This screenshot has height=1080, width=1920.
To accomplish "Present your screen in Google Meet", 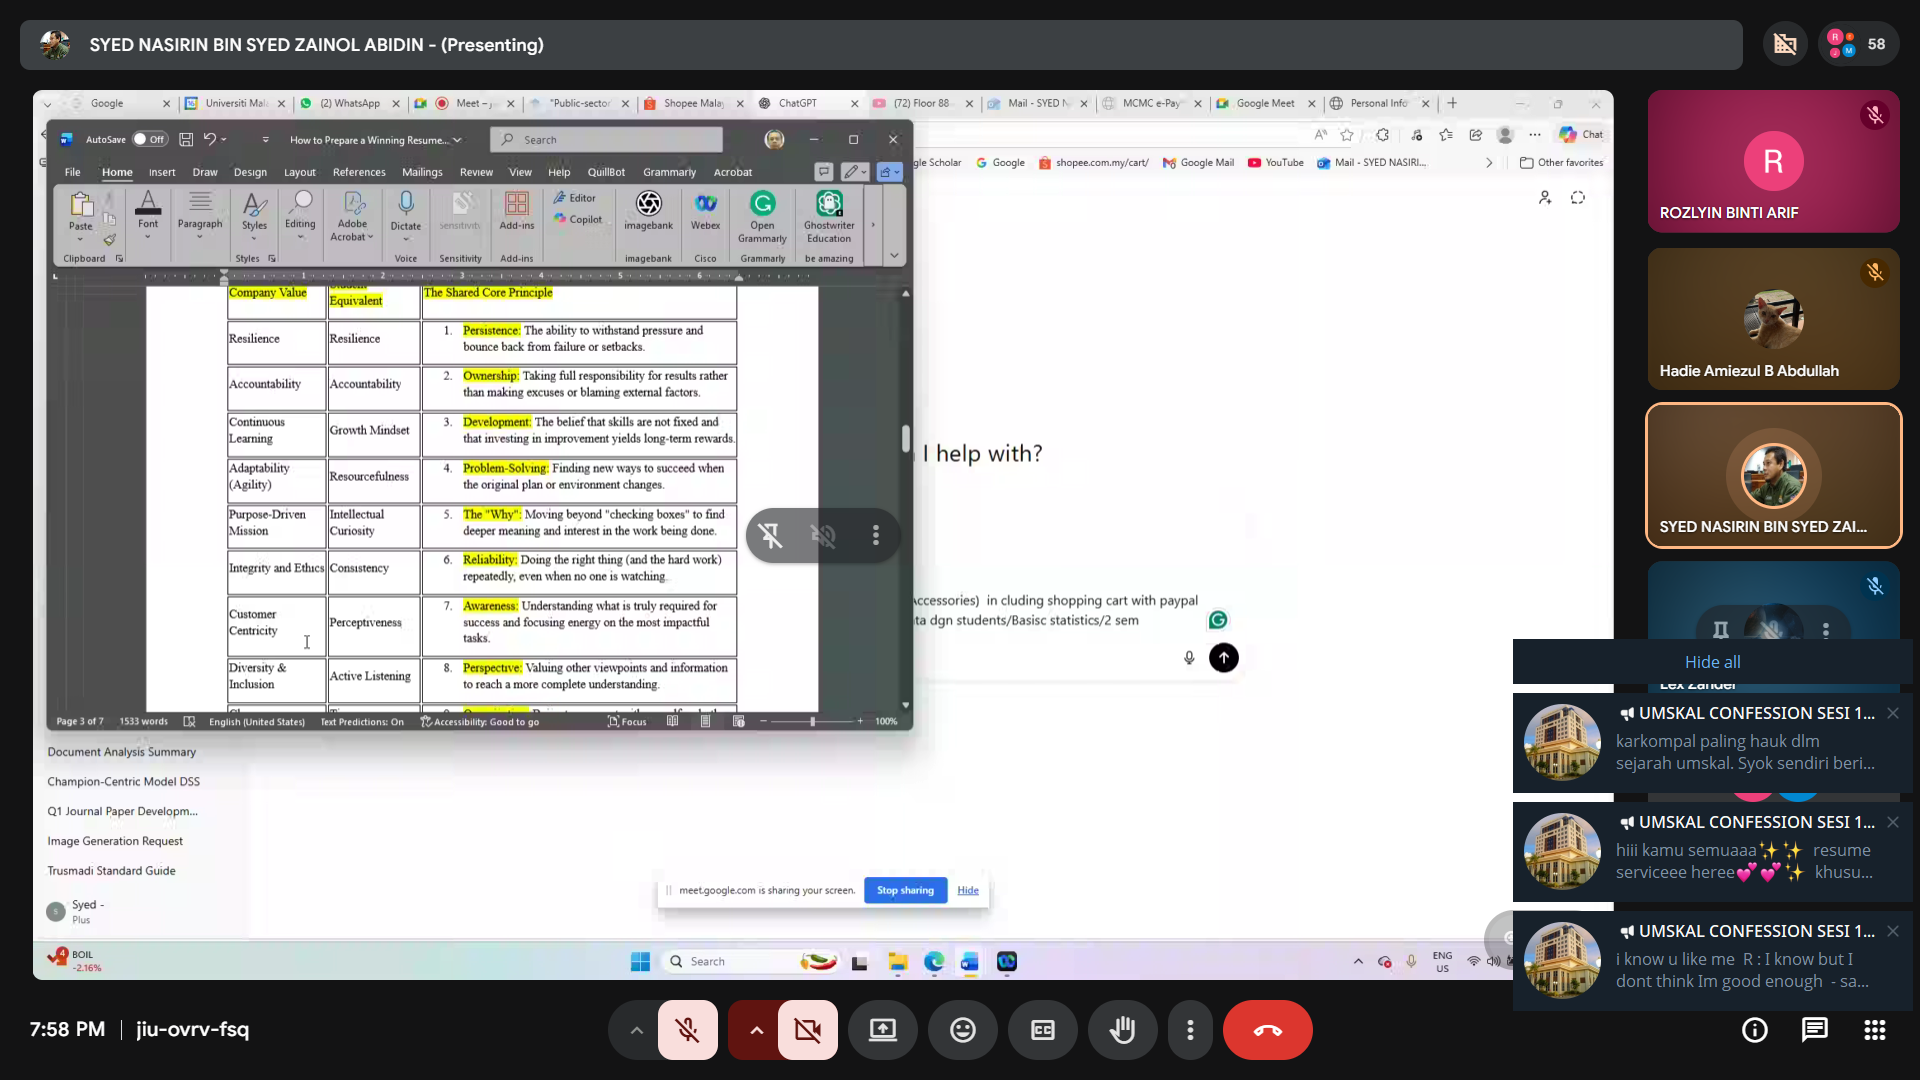I will [883, 1030].
